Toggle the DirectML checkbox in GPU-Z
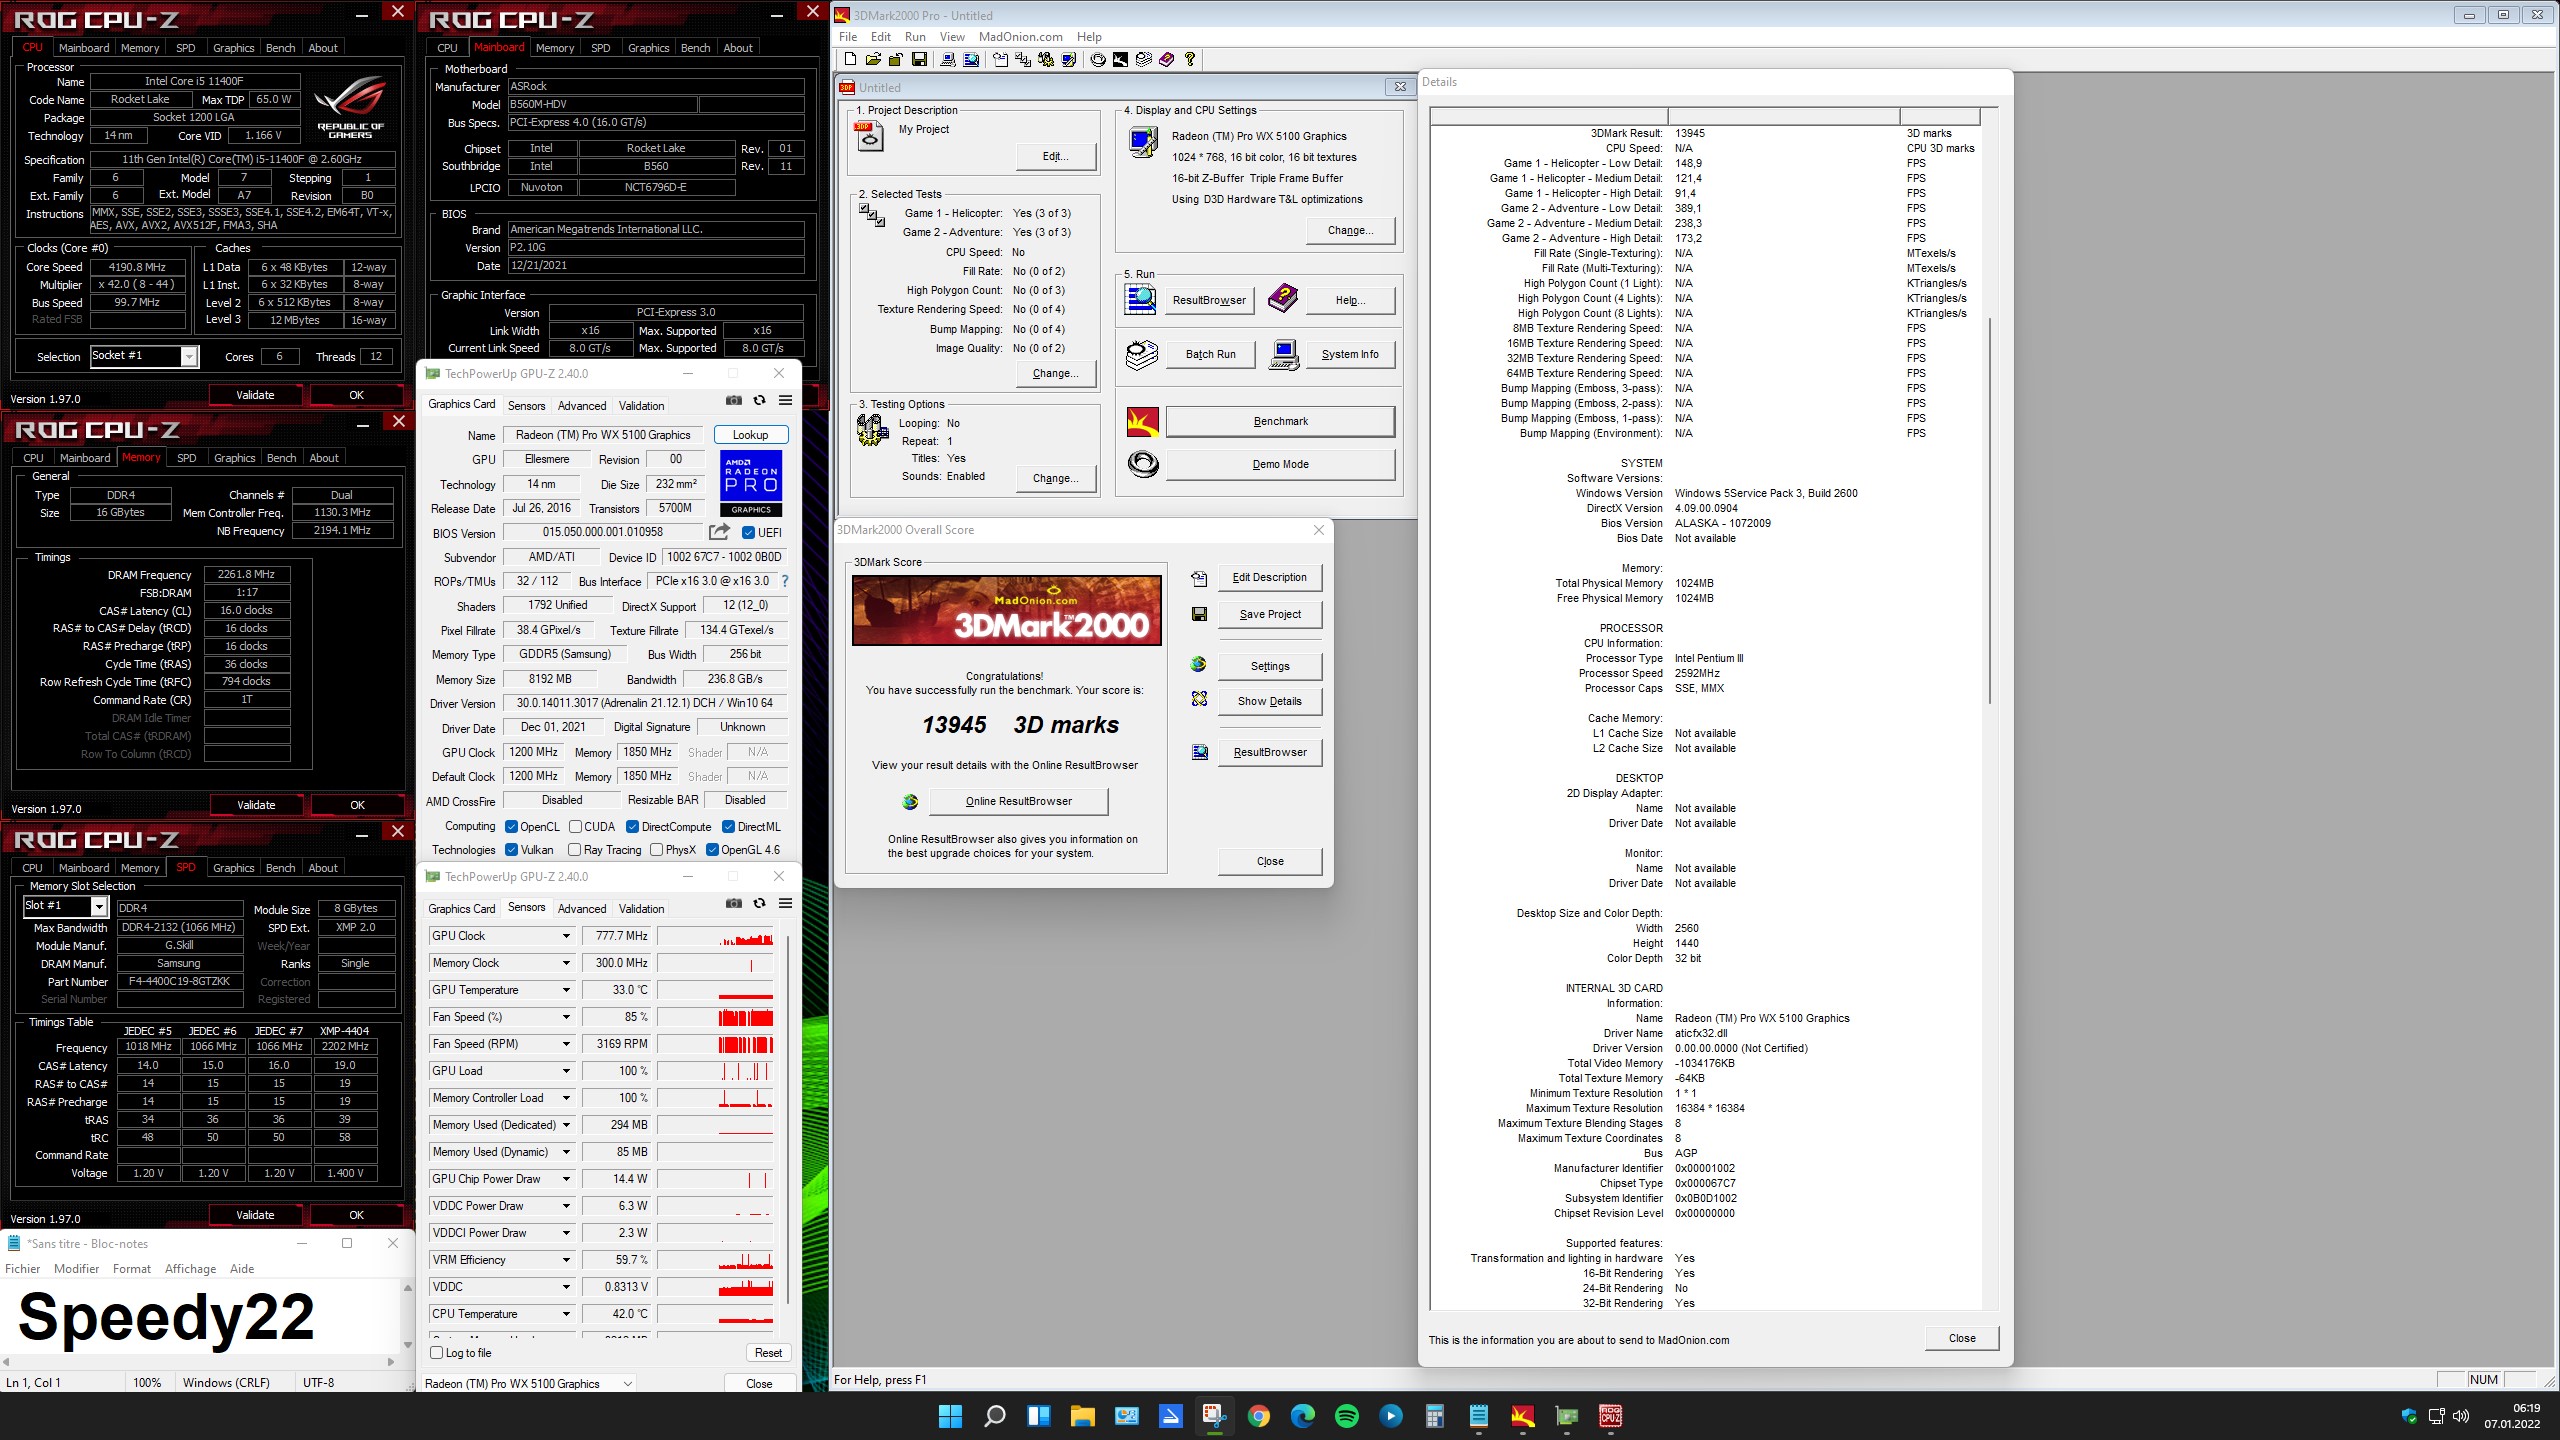The image size is (2560, 1440). (x=729, y=827)
